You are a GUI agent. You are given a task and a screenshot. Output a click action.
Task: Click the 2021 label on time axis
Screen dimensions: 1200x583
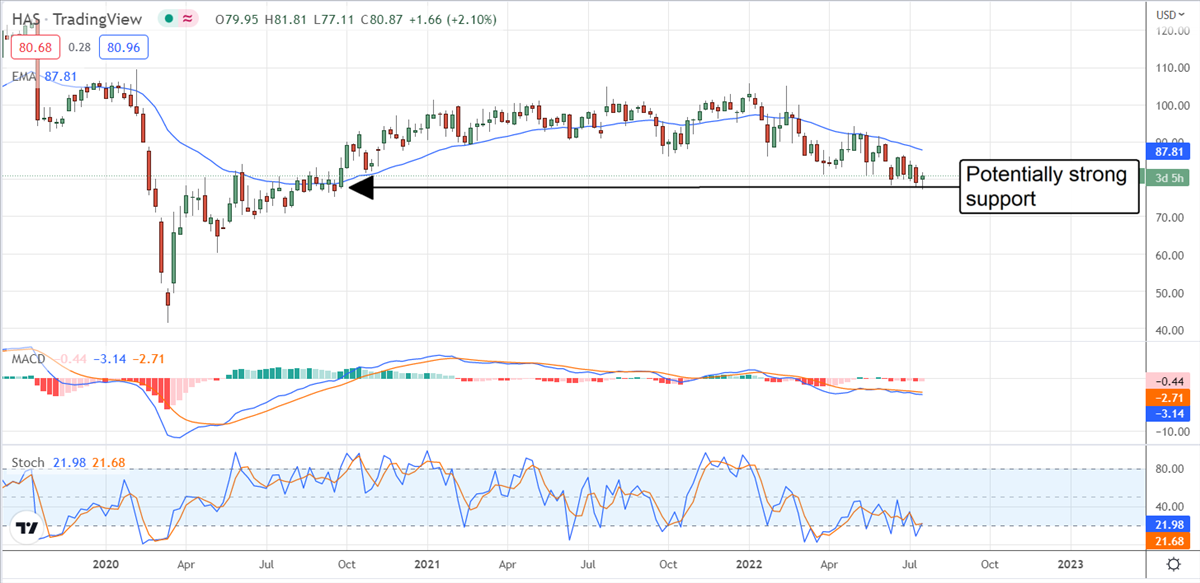coord(427,563)
